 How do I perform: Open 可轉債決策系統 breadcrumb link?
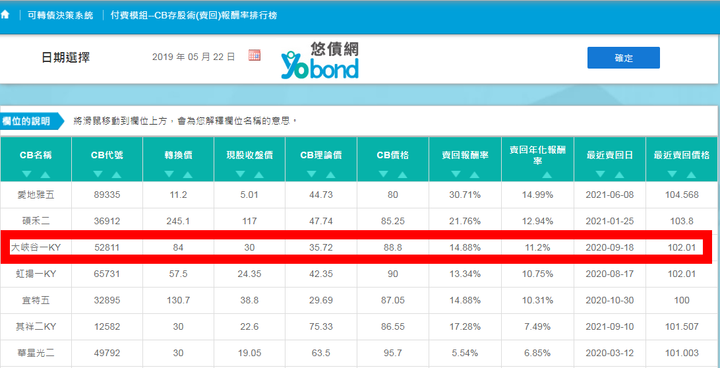pos(60,15)
